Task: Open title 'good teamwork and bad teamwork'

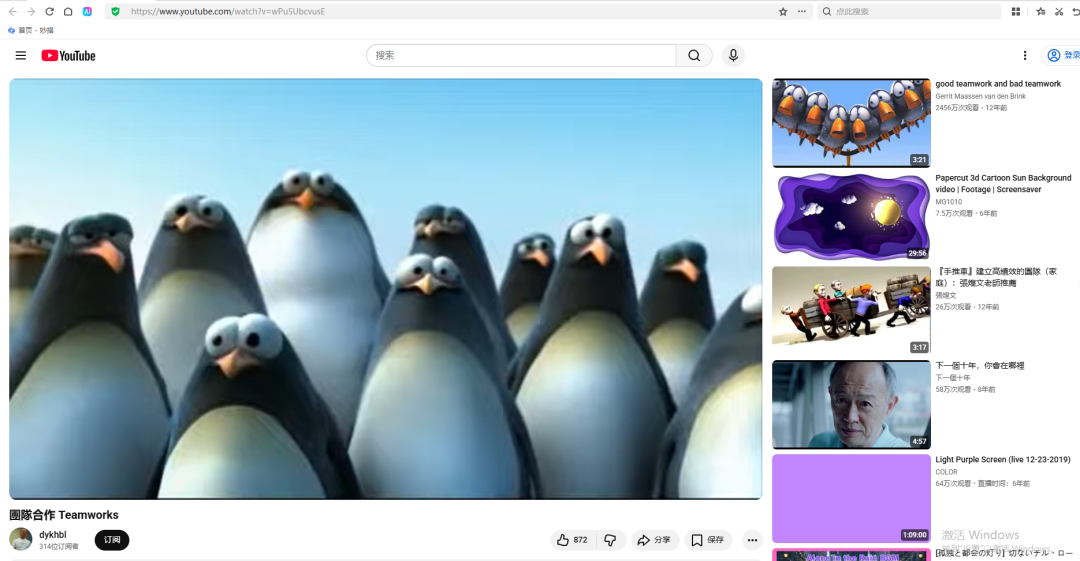Action: 998,84
